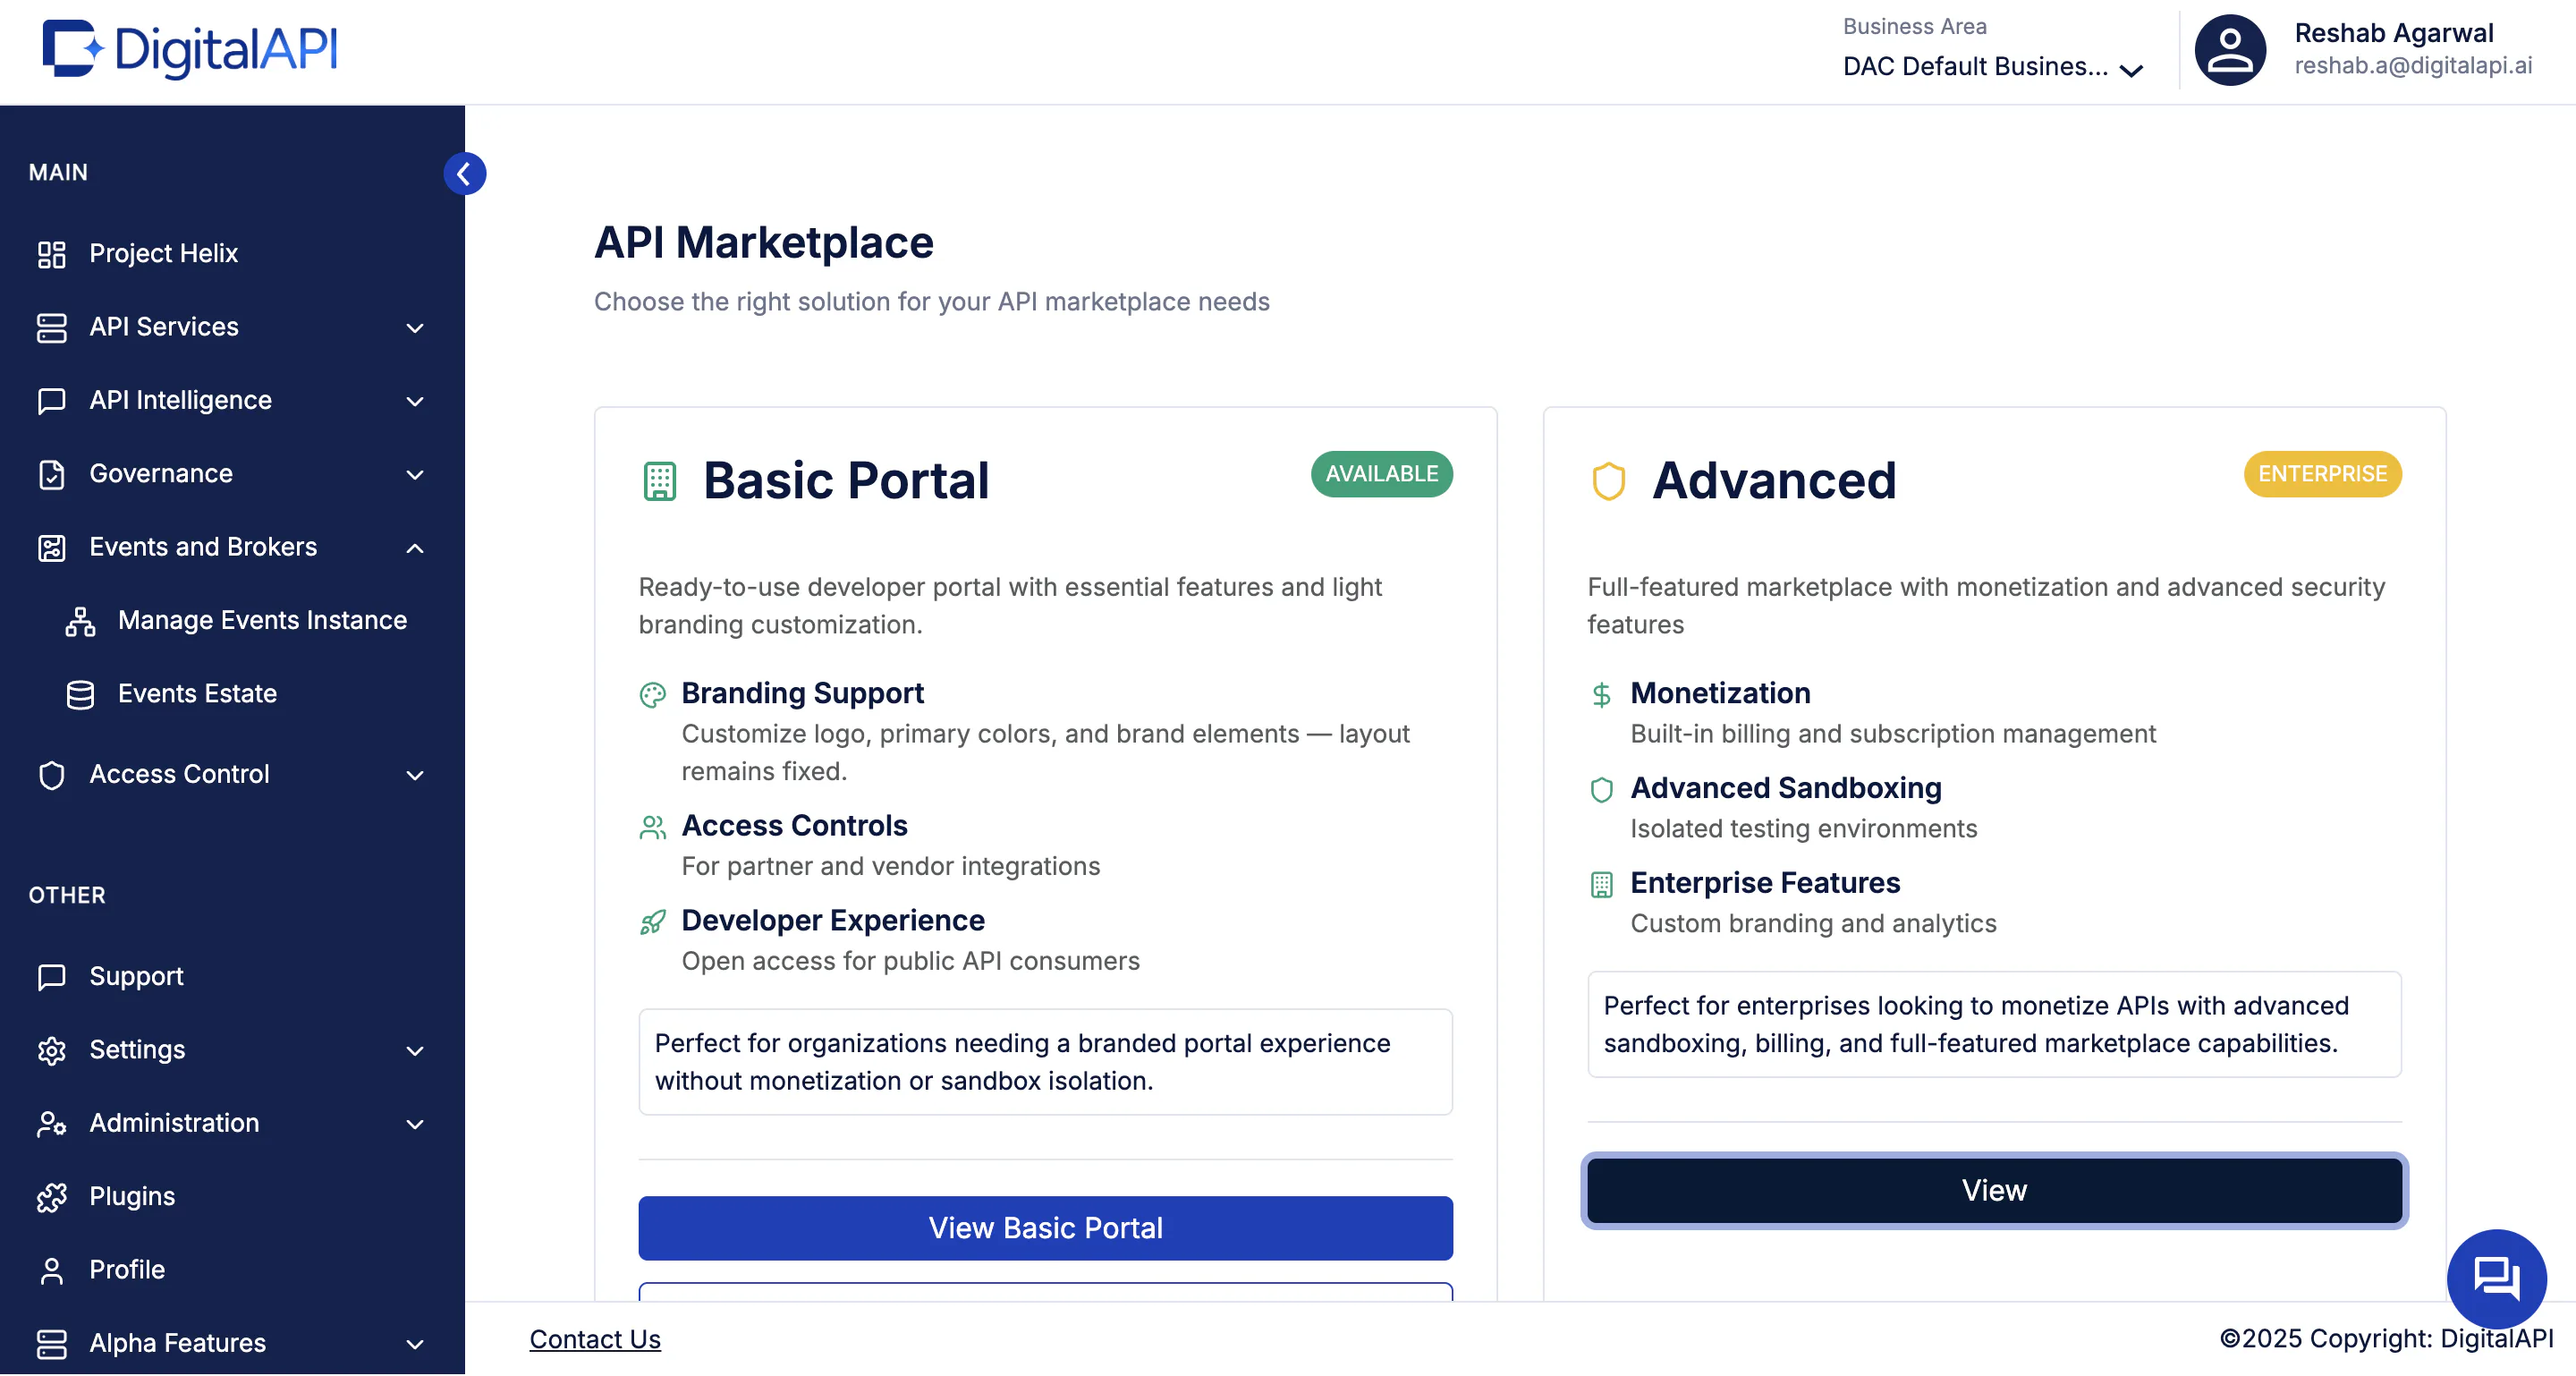Collapse the sidebar using the round arrow button

click(x=464, y=174)
